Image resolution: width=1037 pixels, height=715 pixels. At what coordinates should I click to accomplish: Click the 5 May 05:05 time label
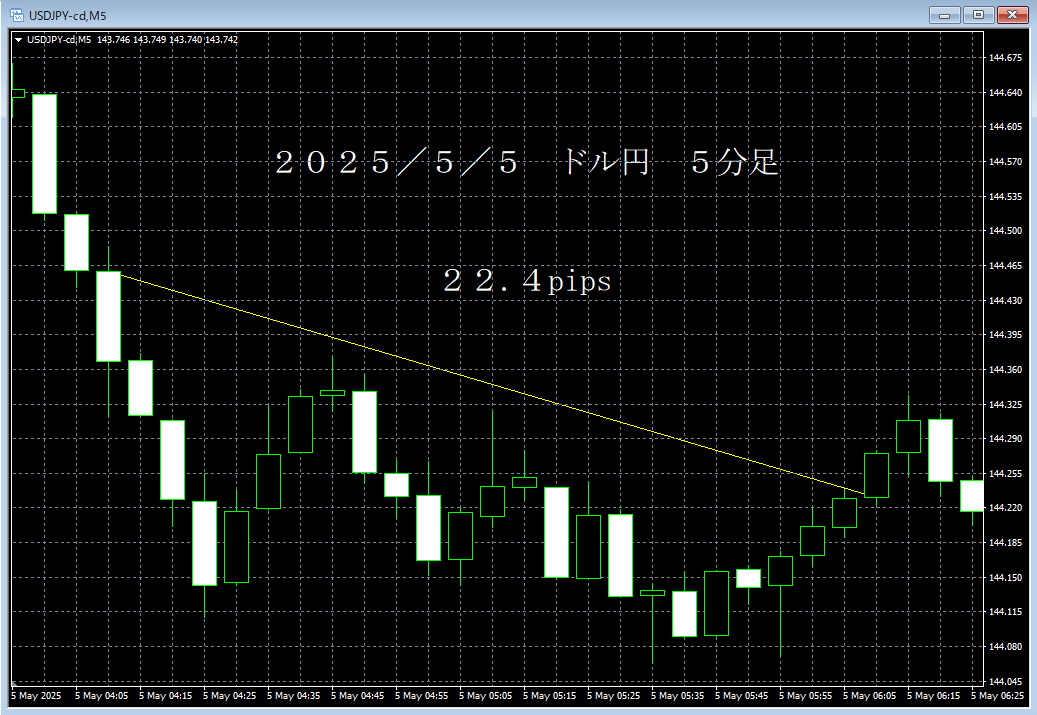487,693
